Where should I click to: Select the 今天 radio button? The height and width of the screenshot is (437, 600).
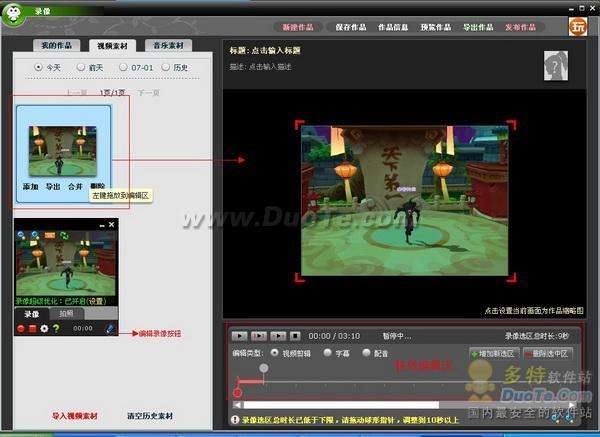(38, 67)
